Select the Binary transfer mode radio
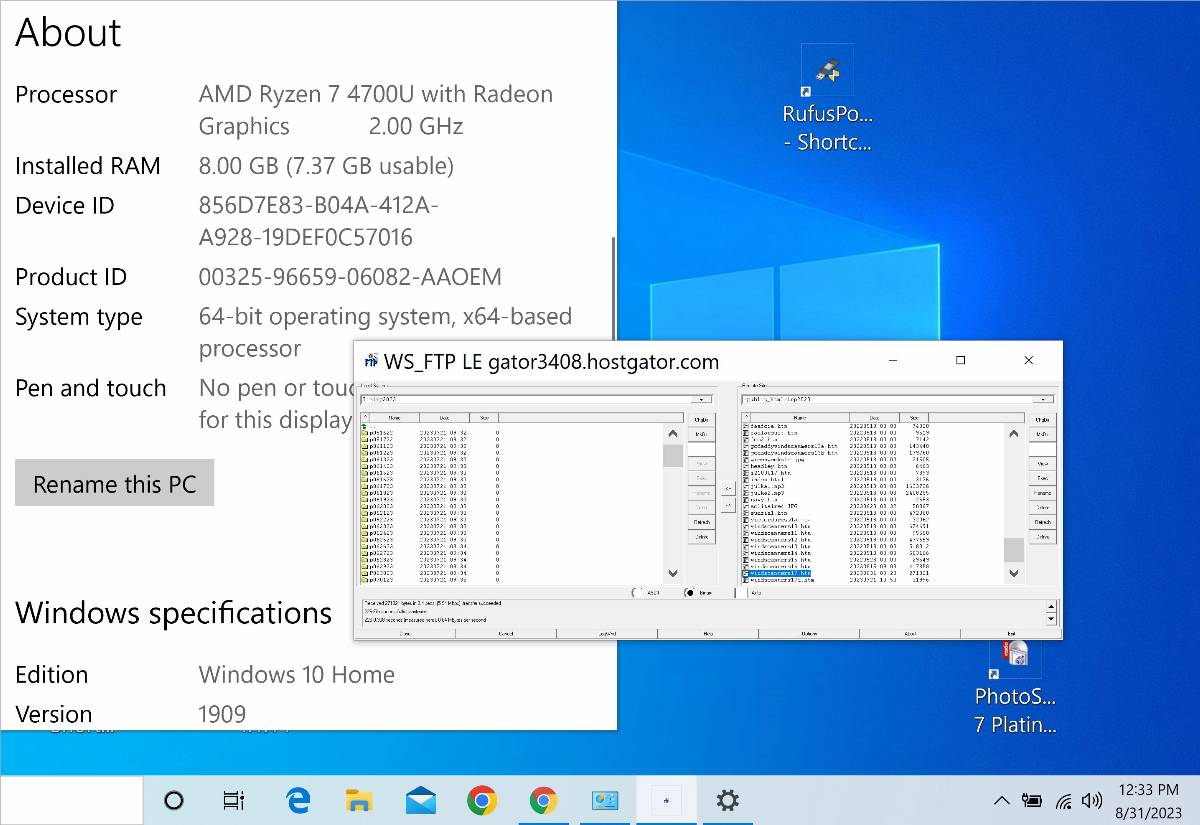 click(690, 593)
